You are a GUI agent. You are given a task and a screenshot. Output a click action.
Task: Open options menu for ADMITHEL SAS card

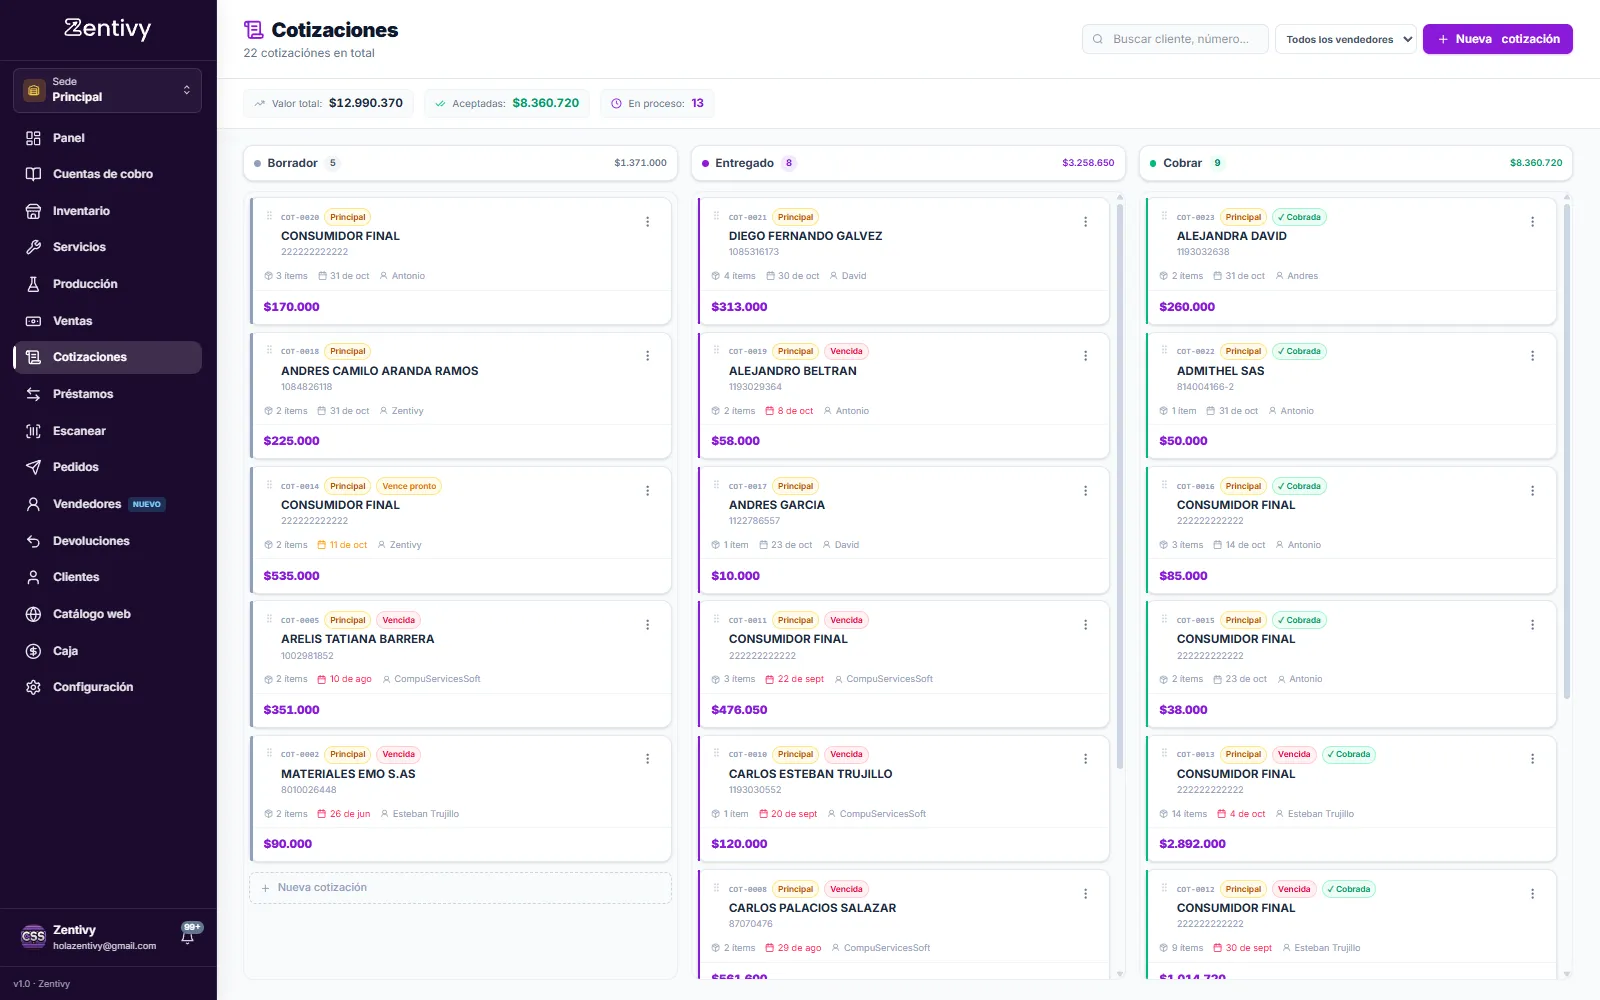[x=1533, y=356]
